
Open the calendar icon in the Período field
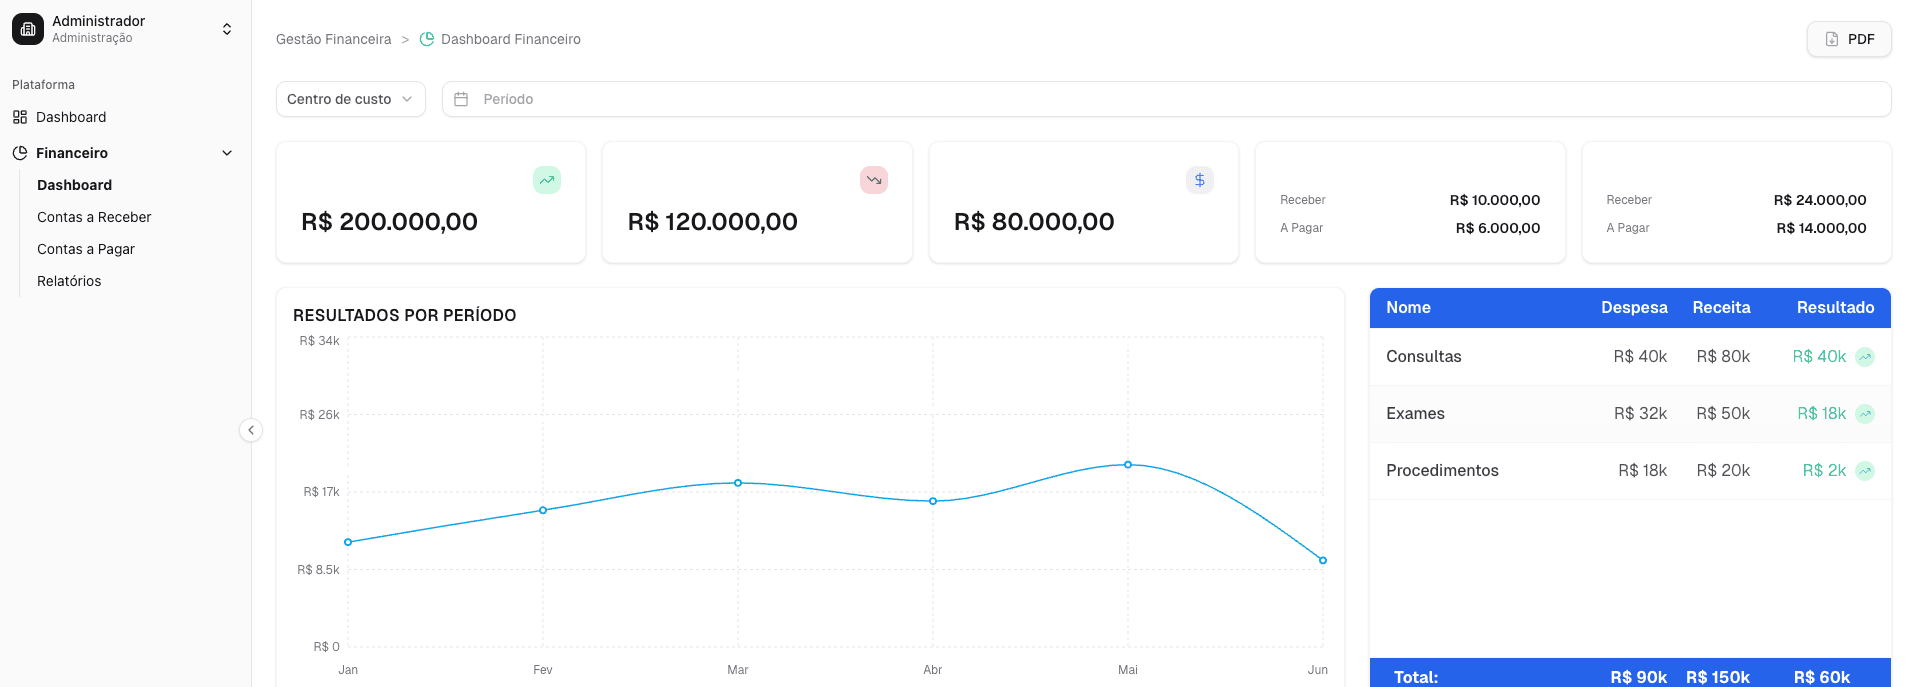(x=460, y=99)
